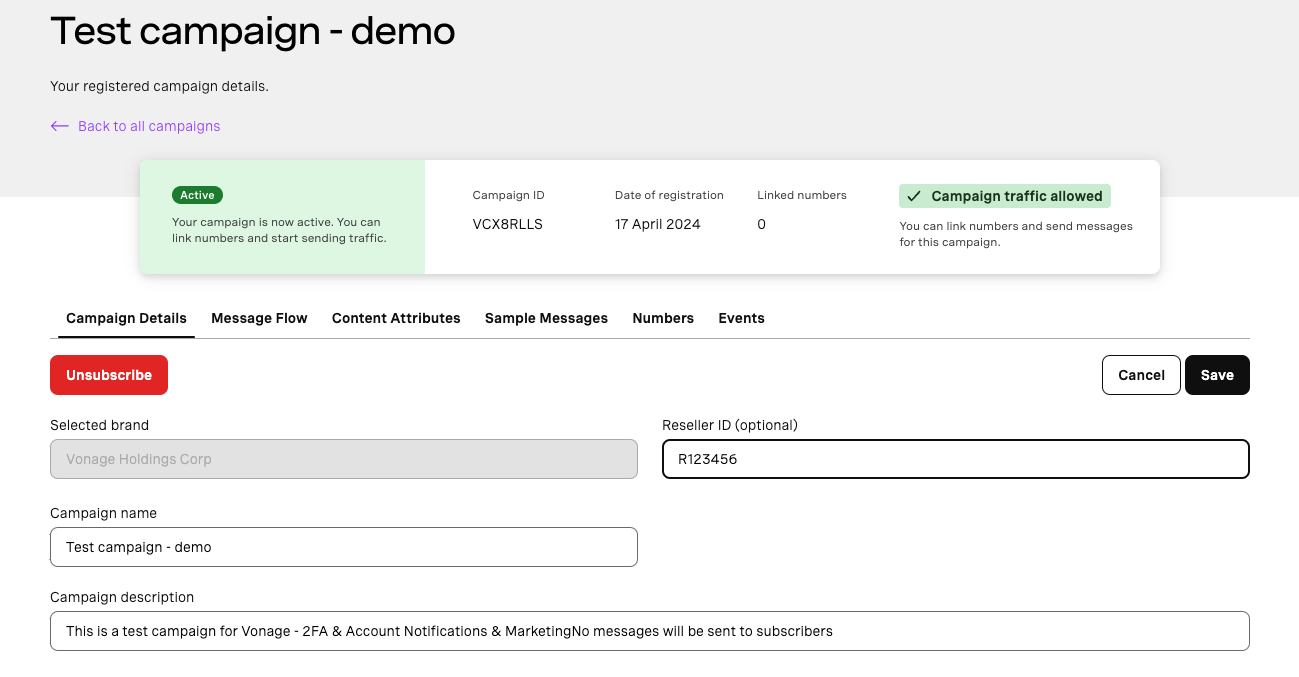Click the Campaign ID label

tap(508, 195)
